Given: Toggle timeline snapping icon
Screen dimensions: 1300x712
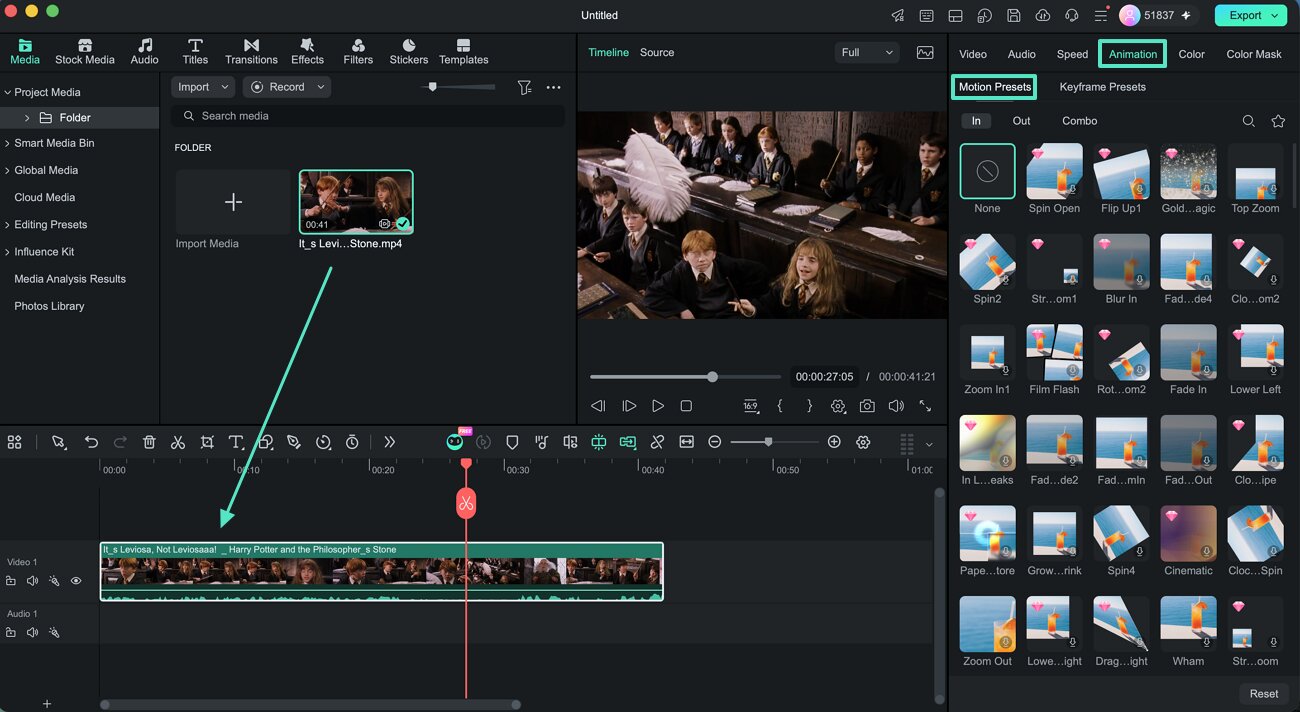Looking at the screenshot, I should pyautogui.click(x=598, y=442).
